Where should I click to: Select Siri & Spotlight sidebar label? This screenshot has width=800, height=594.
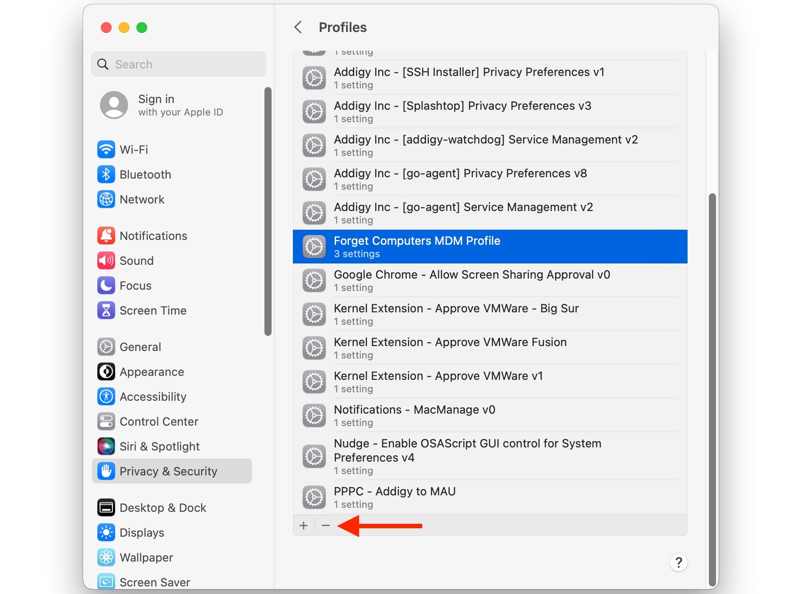tap(160, 447)
